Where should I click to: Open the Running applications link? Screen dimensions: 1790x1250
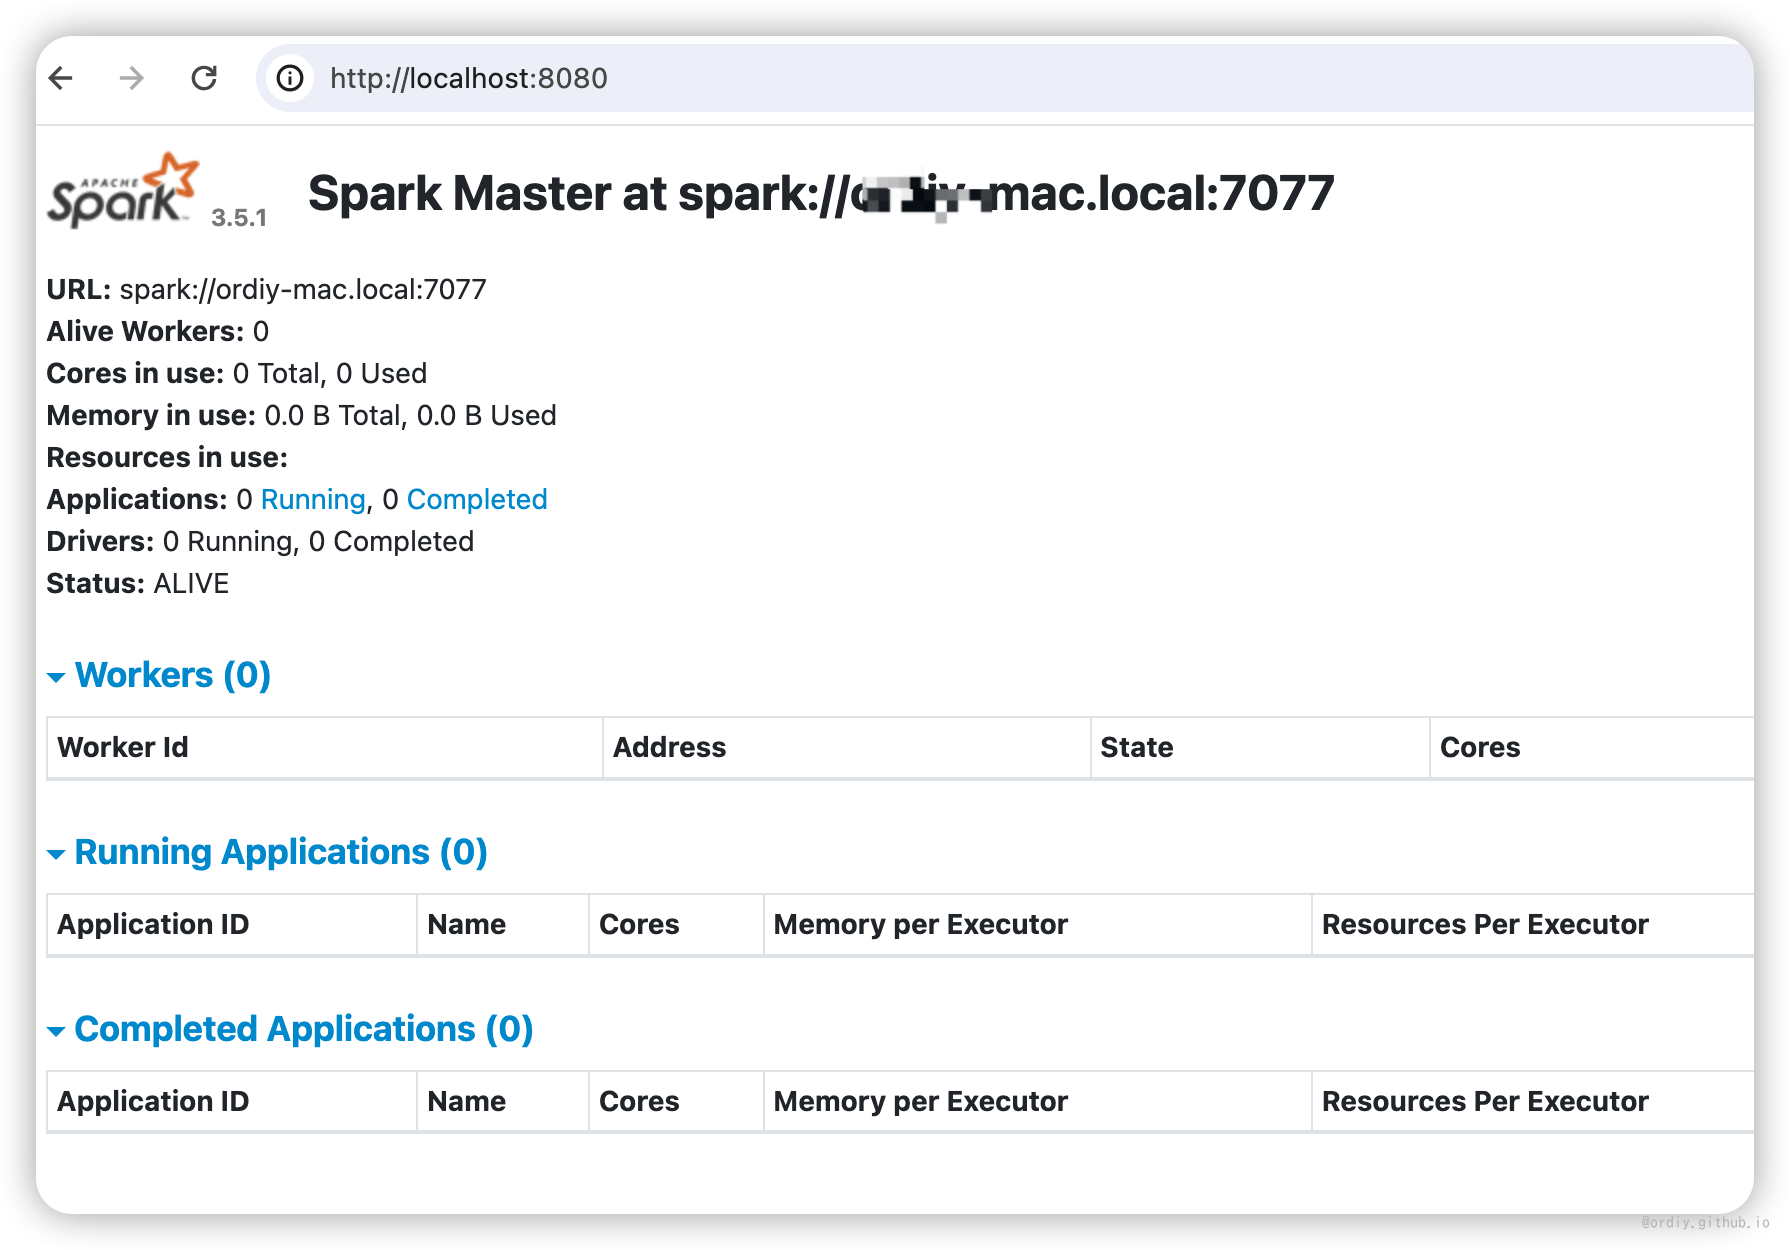(x=313, y=499)
